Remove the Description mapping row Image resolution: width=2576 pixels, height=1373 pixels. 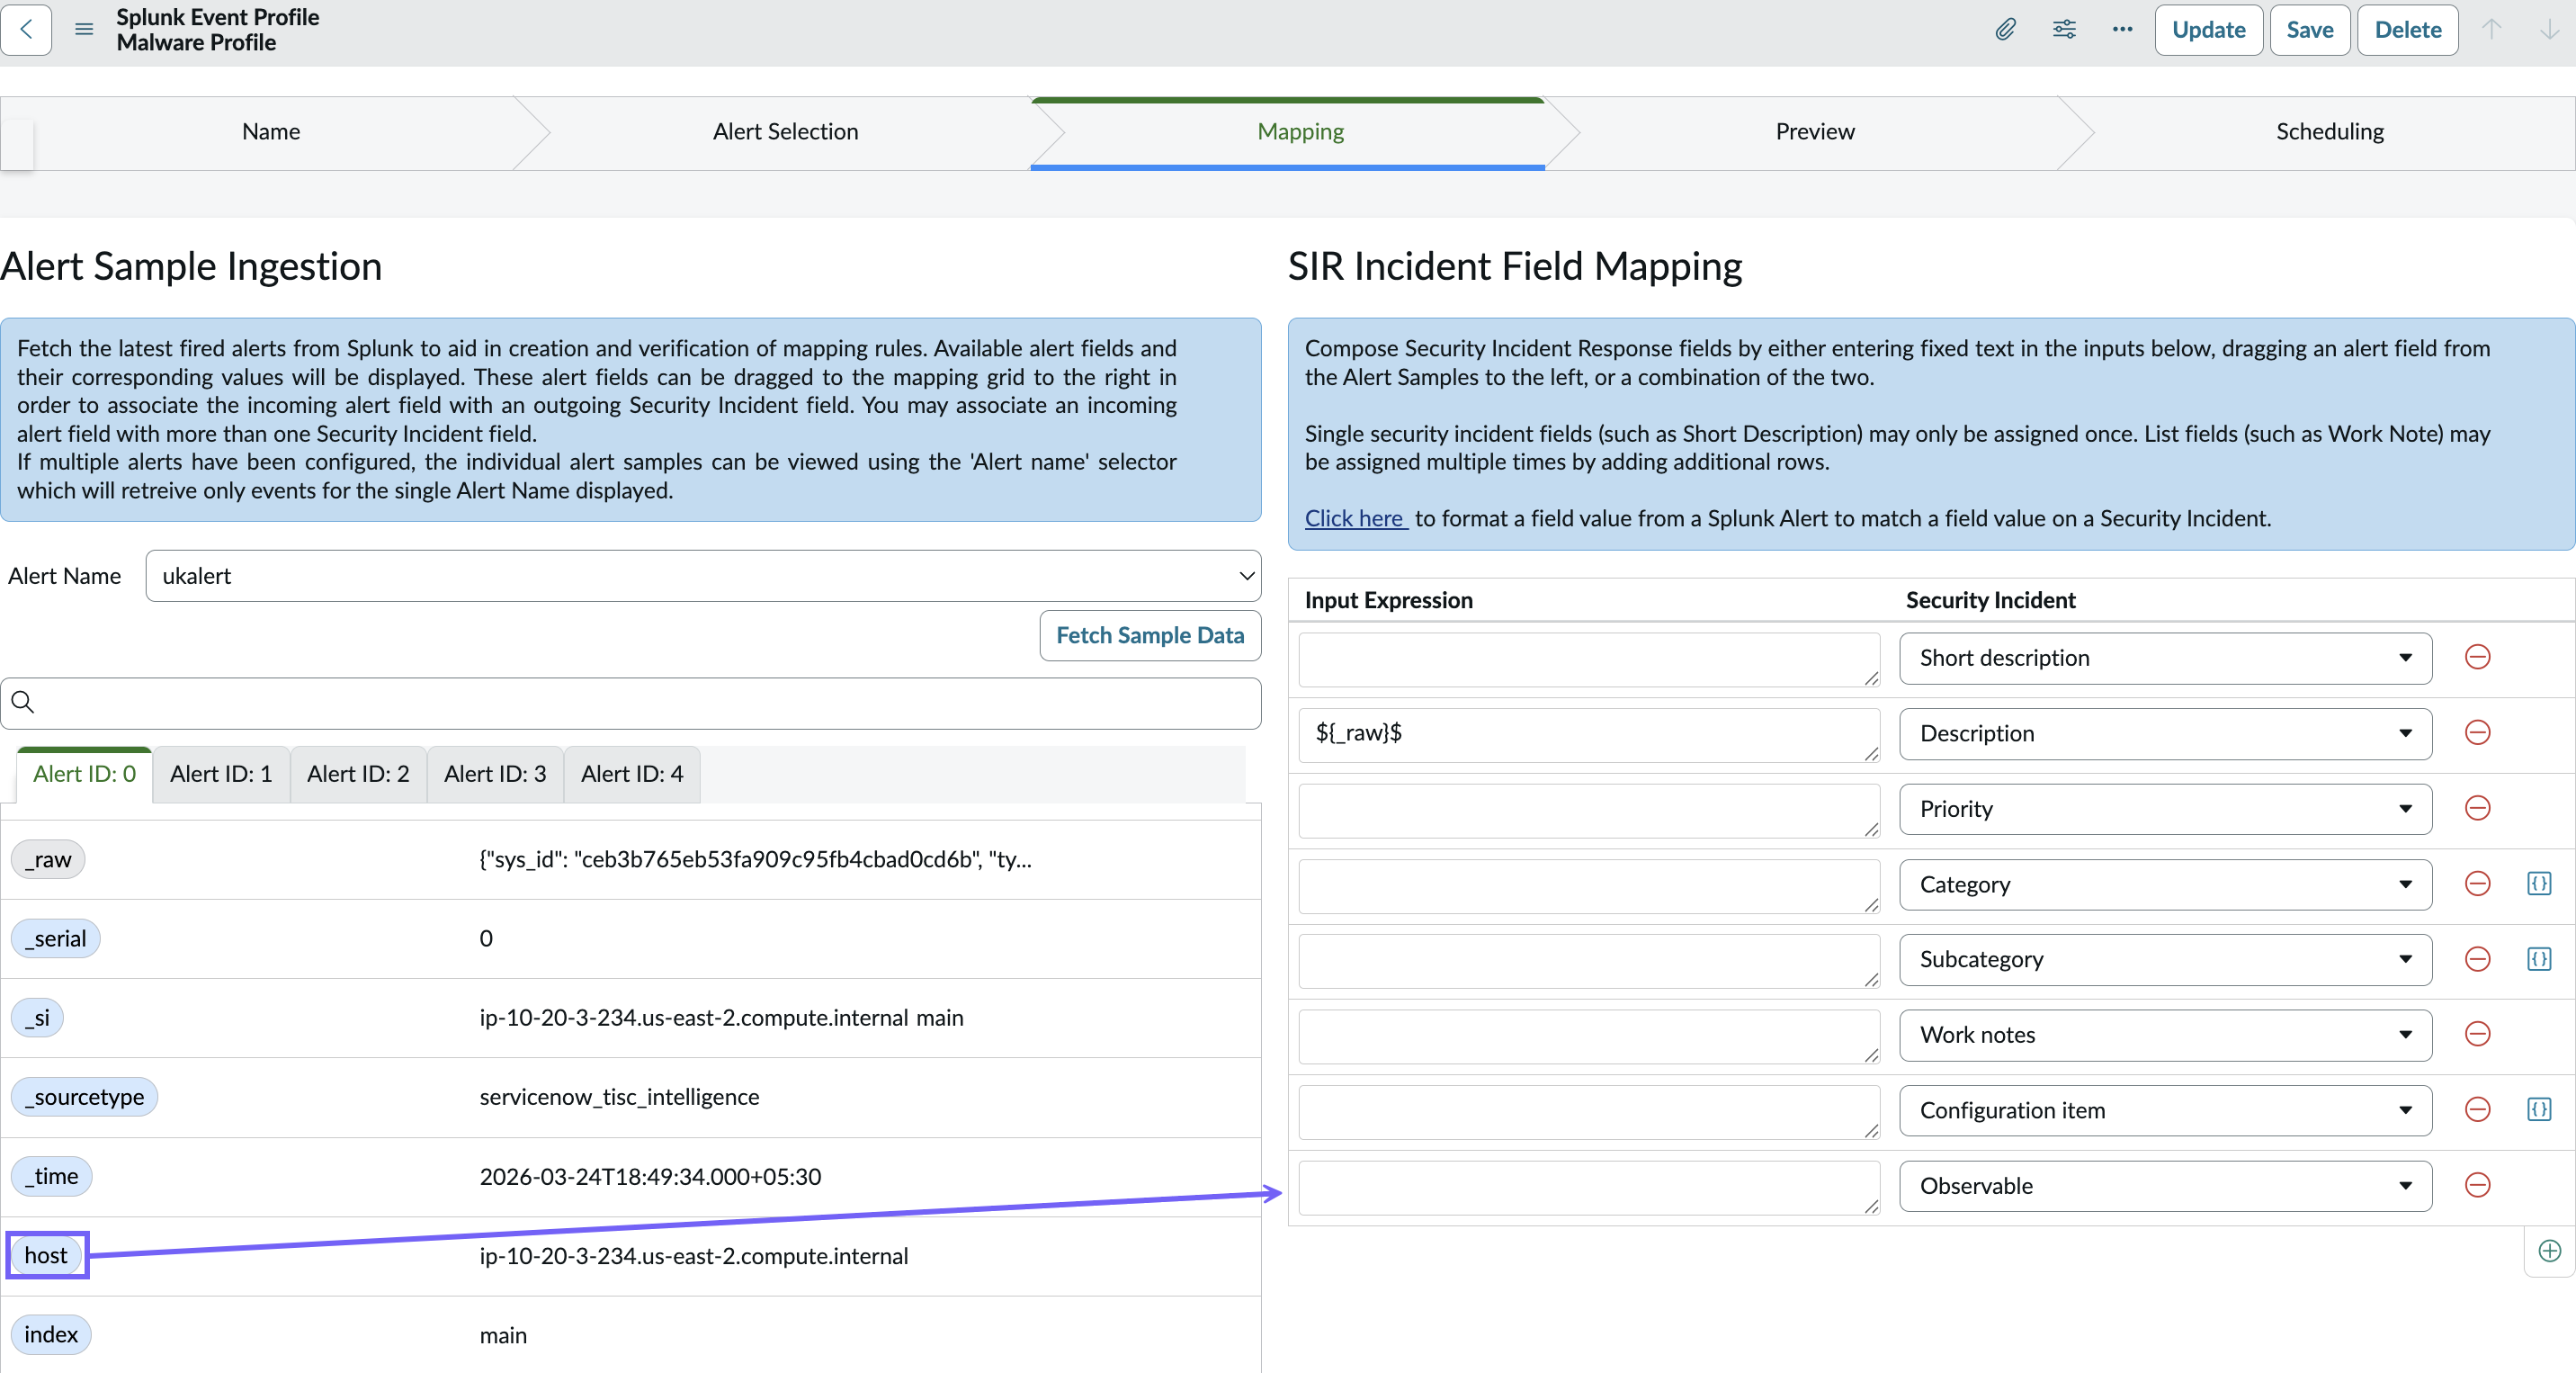(2477, 733)
